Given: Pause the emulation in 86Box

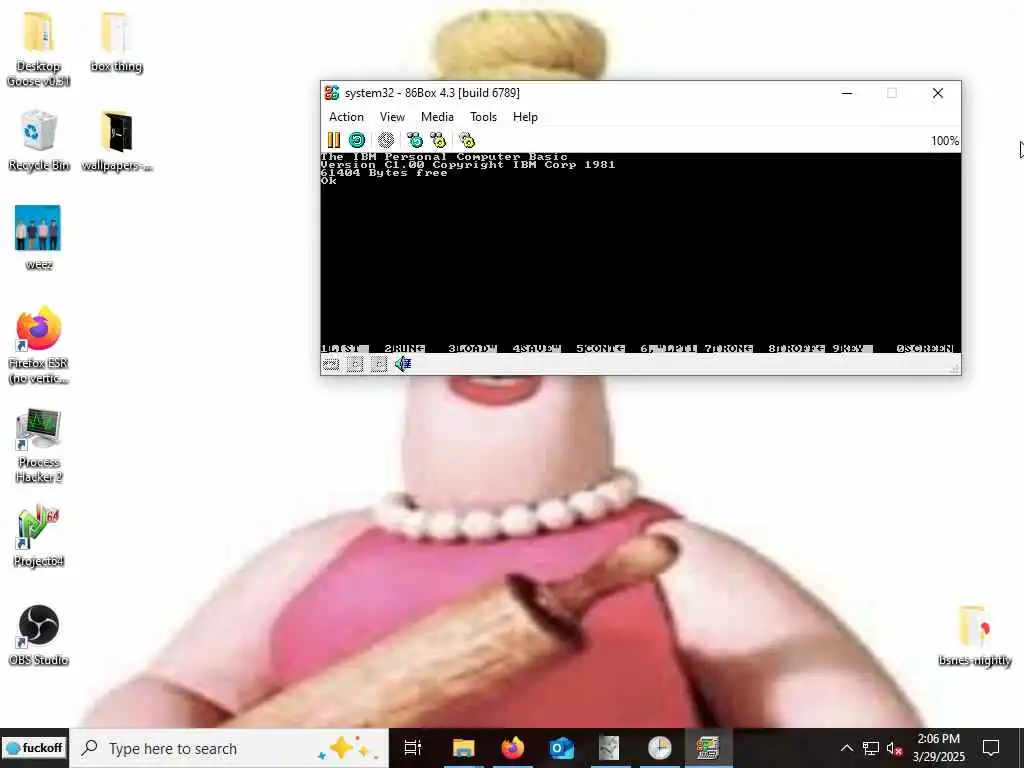Looking at the screenshot, I should coord(334,140).
